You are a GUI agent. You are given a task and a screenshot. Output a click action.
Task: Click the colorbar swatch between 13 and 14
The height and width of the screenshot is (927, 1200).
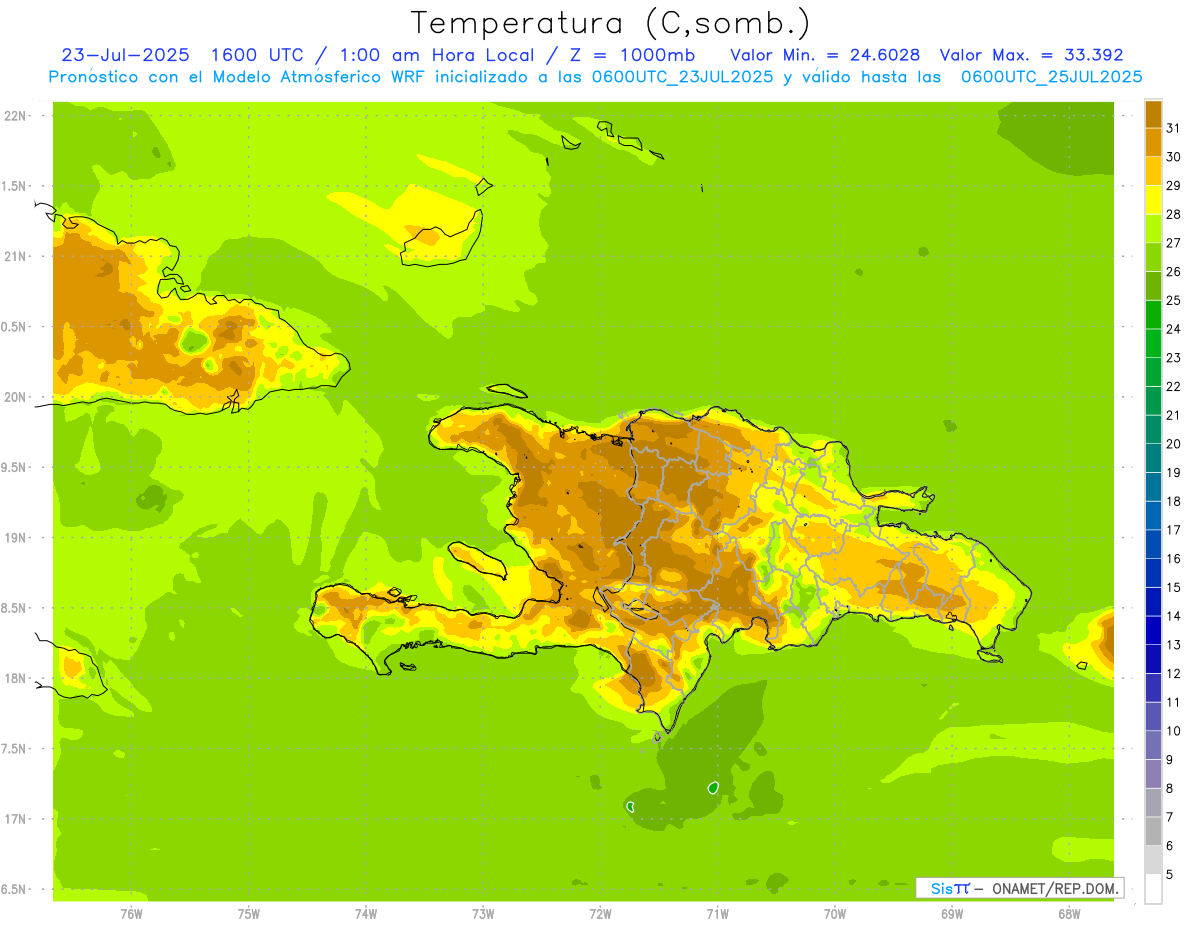(1153, 631)
